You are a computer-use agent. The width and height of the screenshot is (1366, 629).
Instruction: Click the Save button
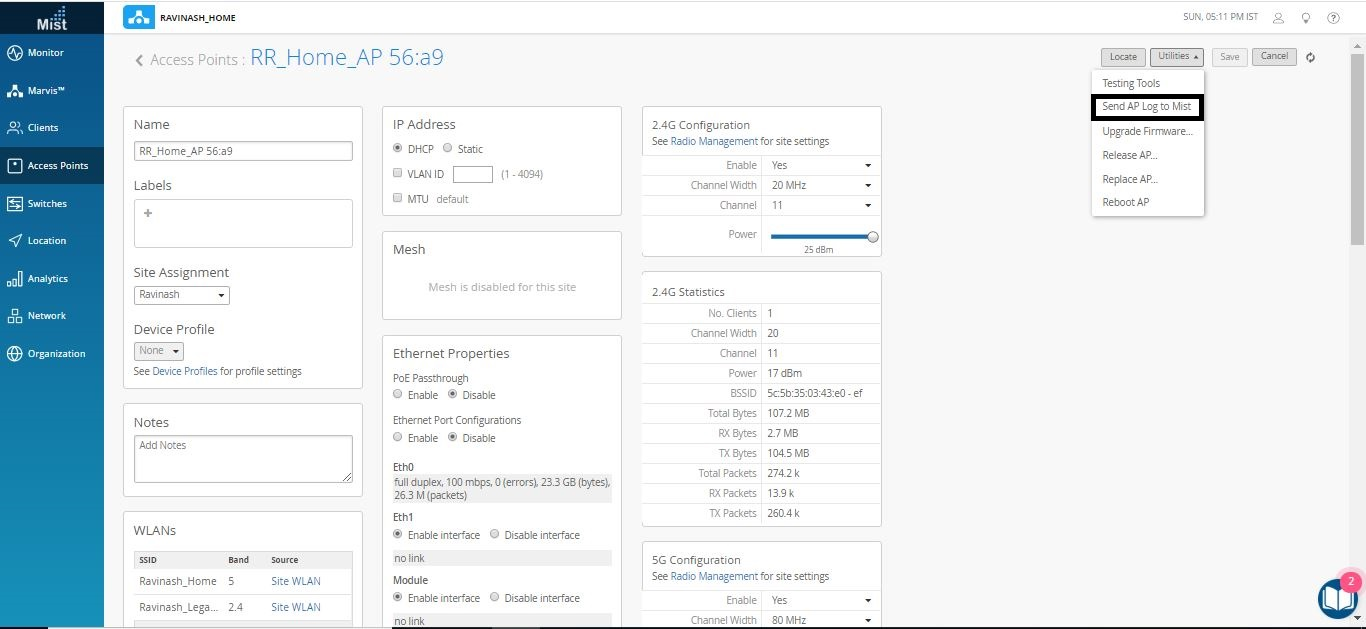[1230, 57]
